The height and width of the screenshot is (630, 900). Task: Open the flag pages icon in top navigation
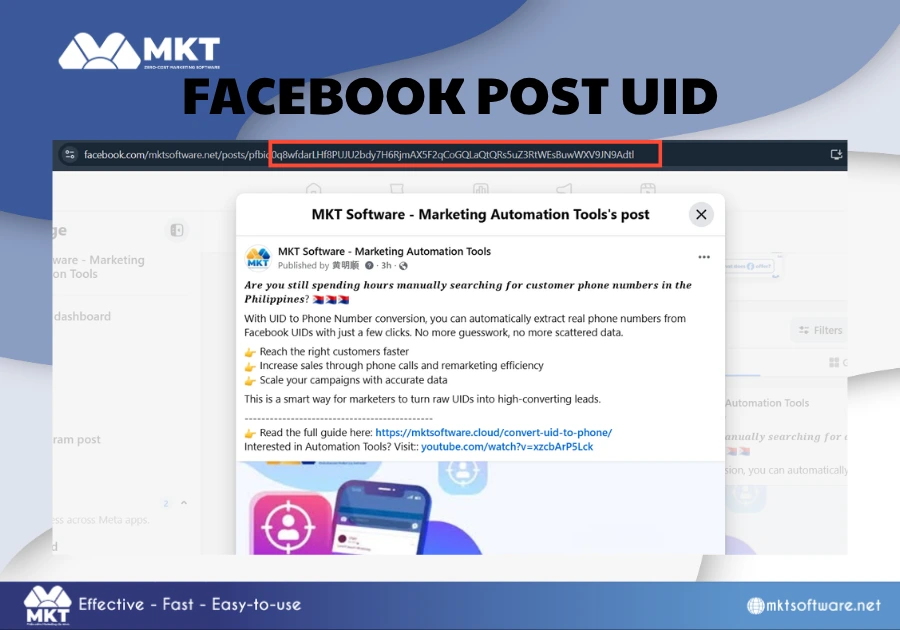coord(397,188)
